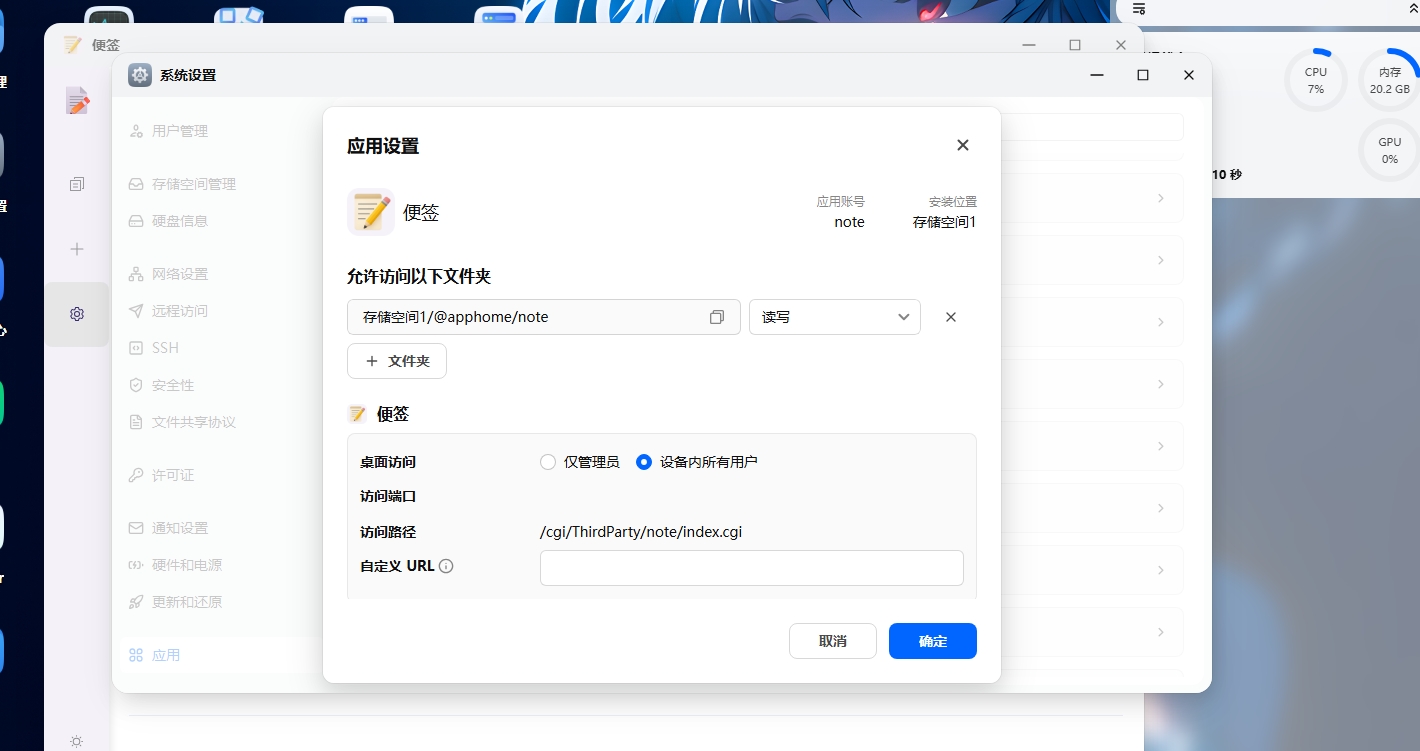1420x751 pixels.
Task: Remove the folder entry with the X
Action: click(x=950, y=316)
